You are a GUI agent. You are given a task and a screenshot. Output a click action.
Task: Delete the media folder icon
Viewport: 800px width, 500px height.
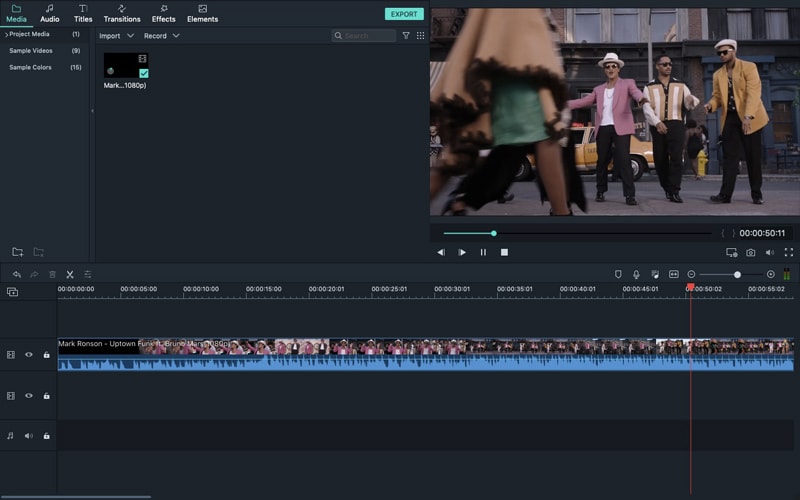(x=39, y=252)
